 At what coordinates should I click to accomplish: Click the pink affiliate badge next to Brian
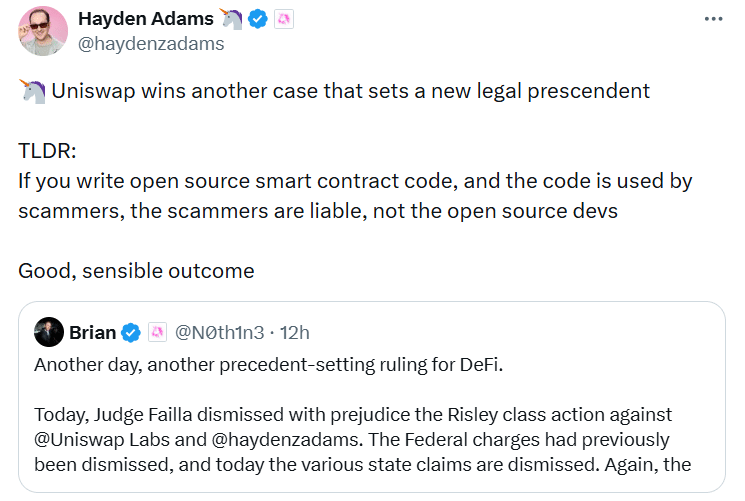(158, 332)
